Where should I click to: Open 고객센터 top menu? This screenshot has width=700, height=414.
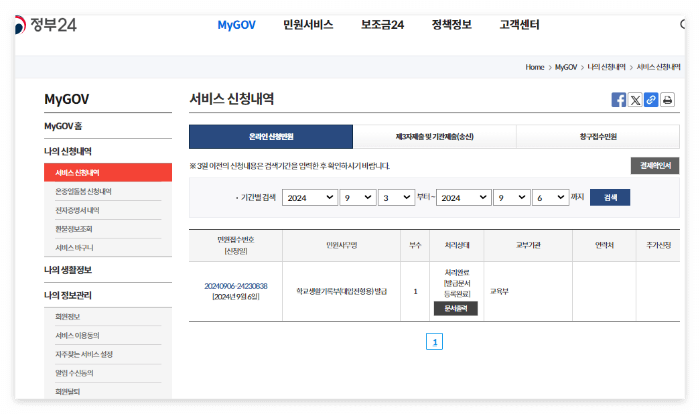click(520, 25)
